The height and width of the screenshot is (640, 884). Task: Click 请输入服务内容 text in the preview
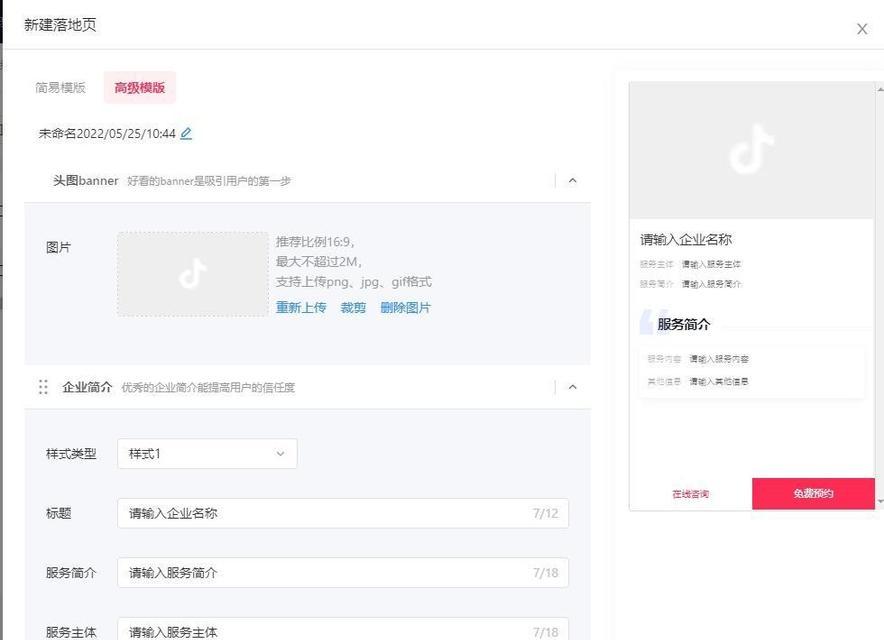(x=719, y=359)
